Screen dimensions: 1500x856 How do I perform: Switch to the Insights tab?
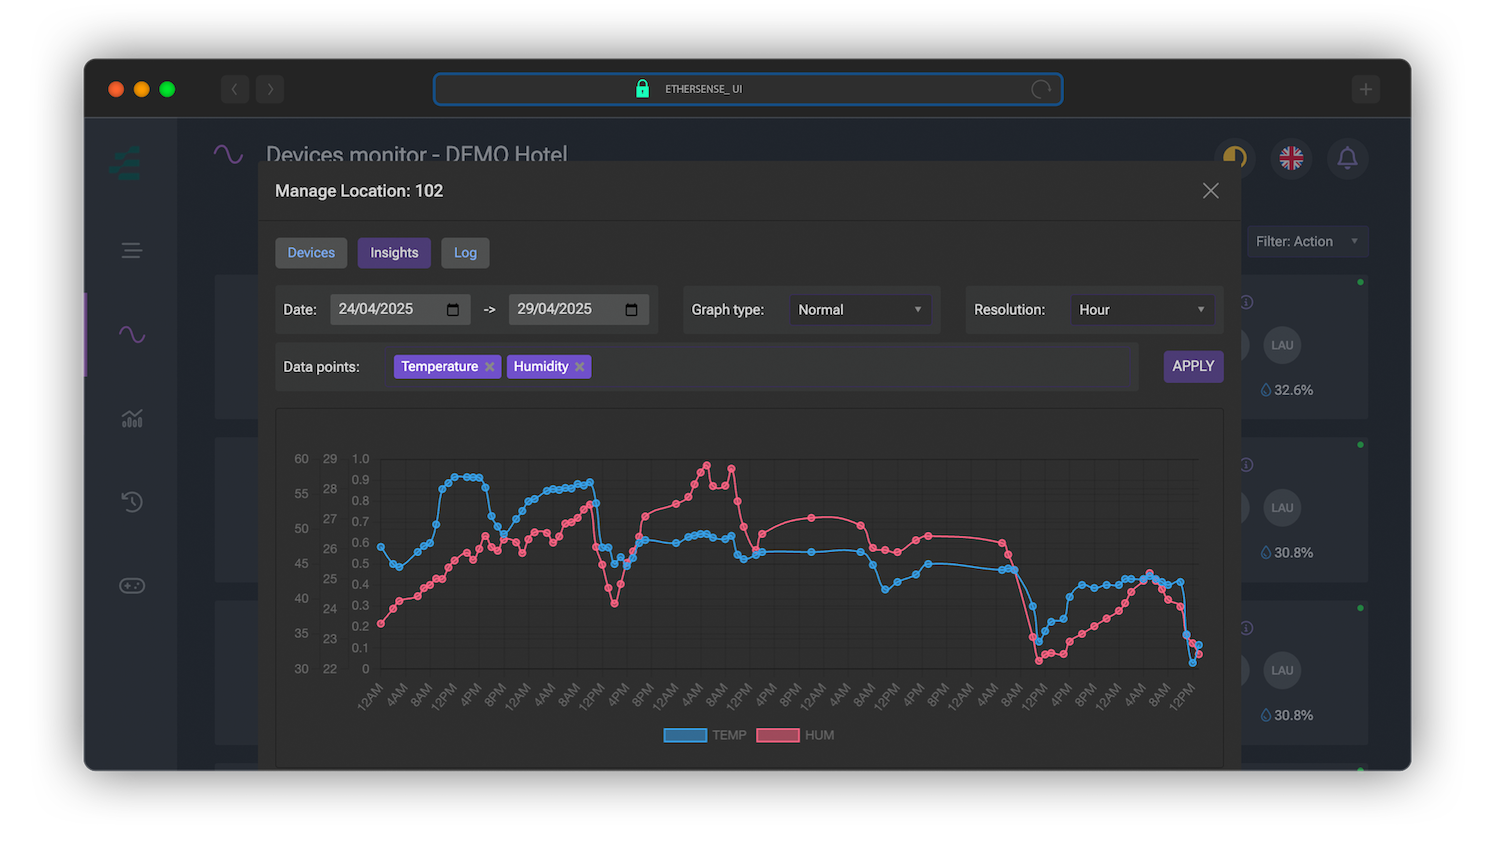click(394, 253)
